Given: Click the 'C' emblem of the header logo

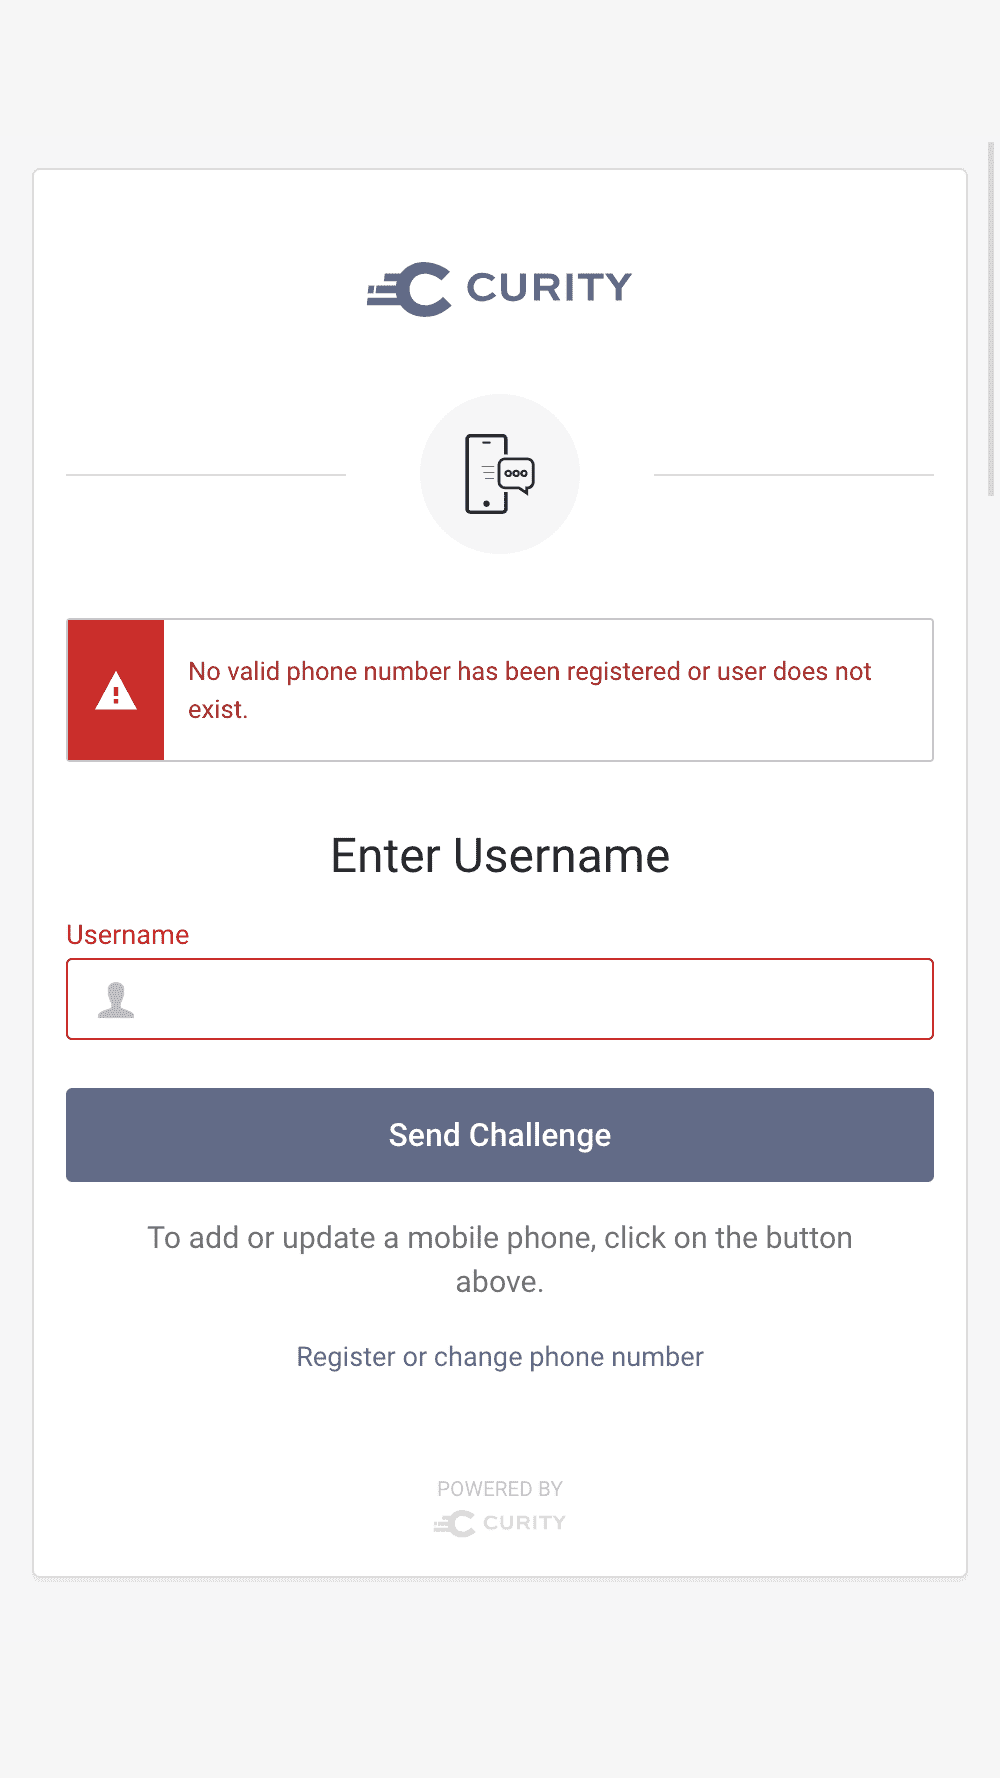Looking at the screenshot, I should click(424, 288).
